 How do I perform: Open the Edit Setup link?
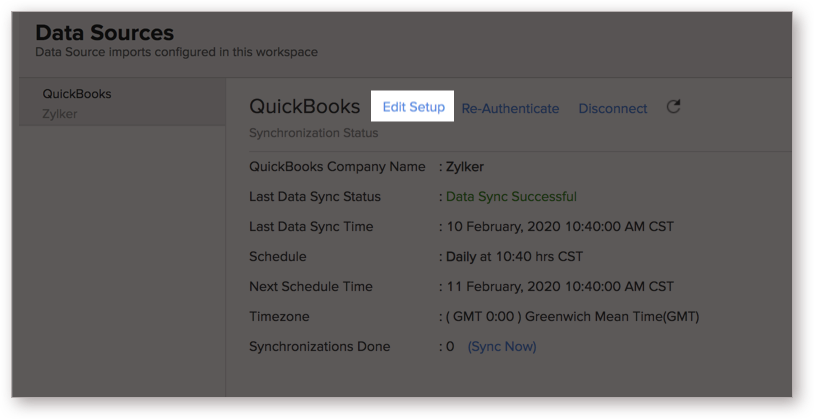coord(413,107)
